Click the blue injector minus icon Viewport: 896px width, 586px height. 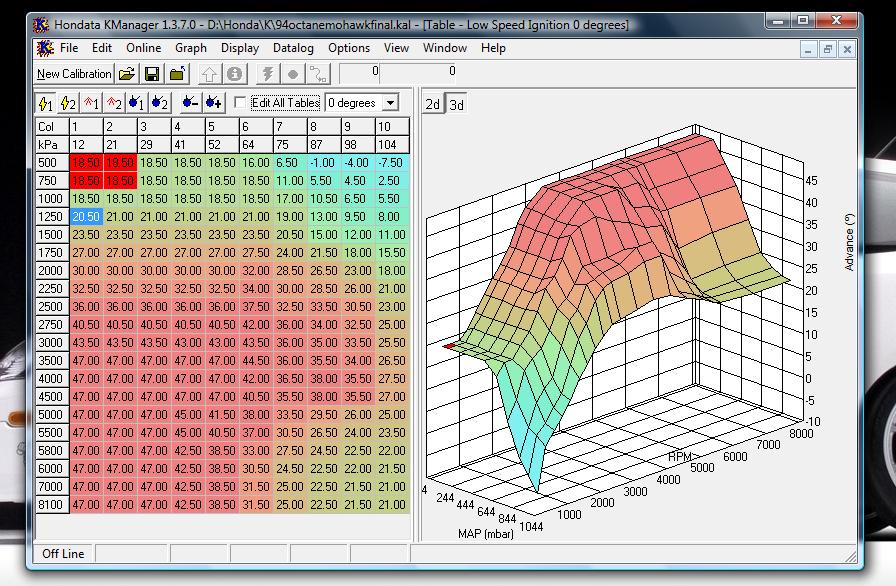tap(190, 103)
